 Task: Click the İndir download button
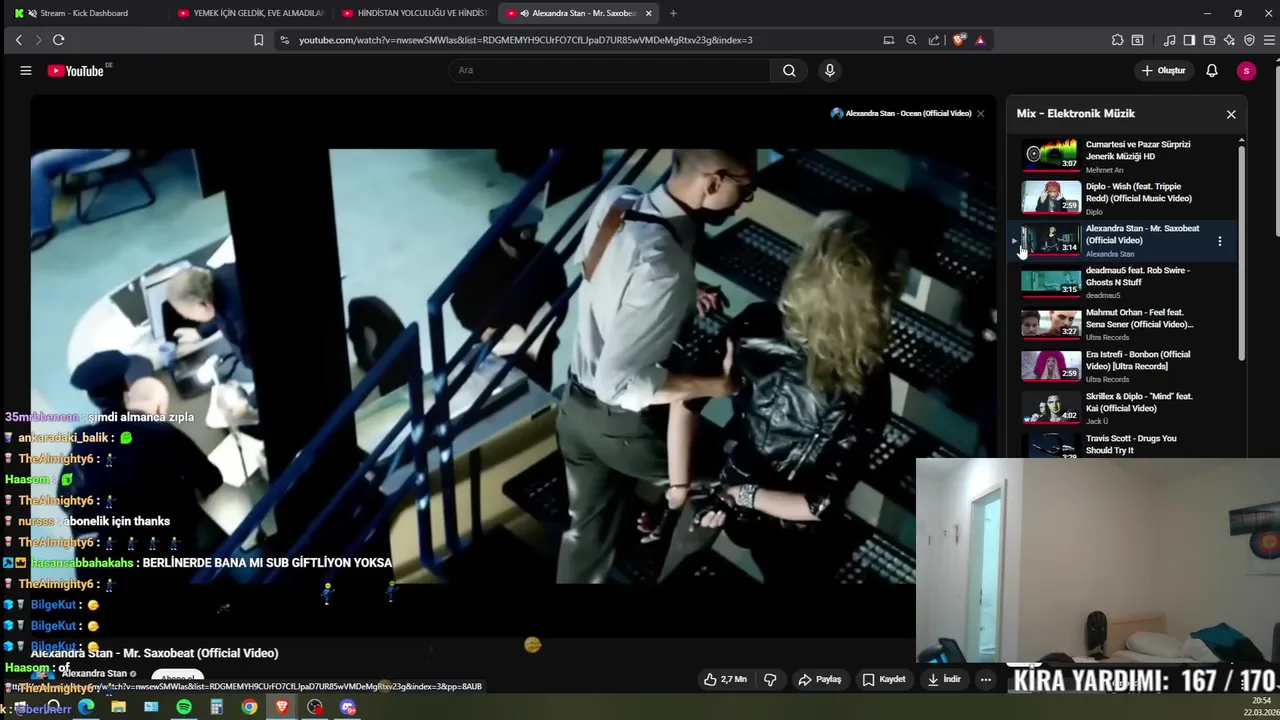pos(944,679)
